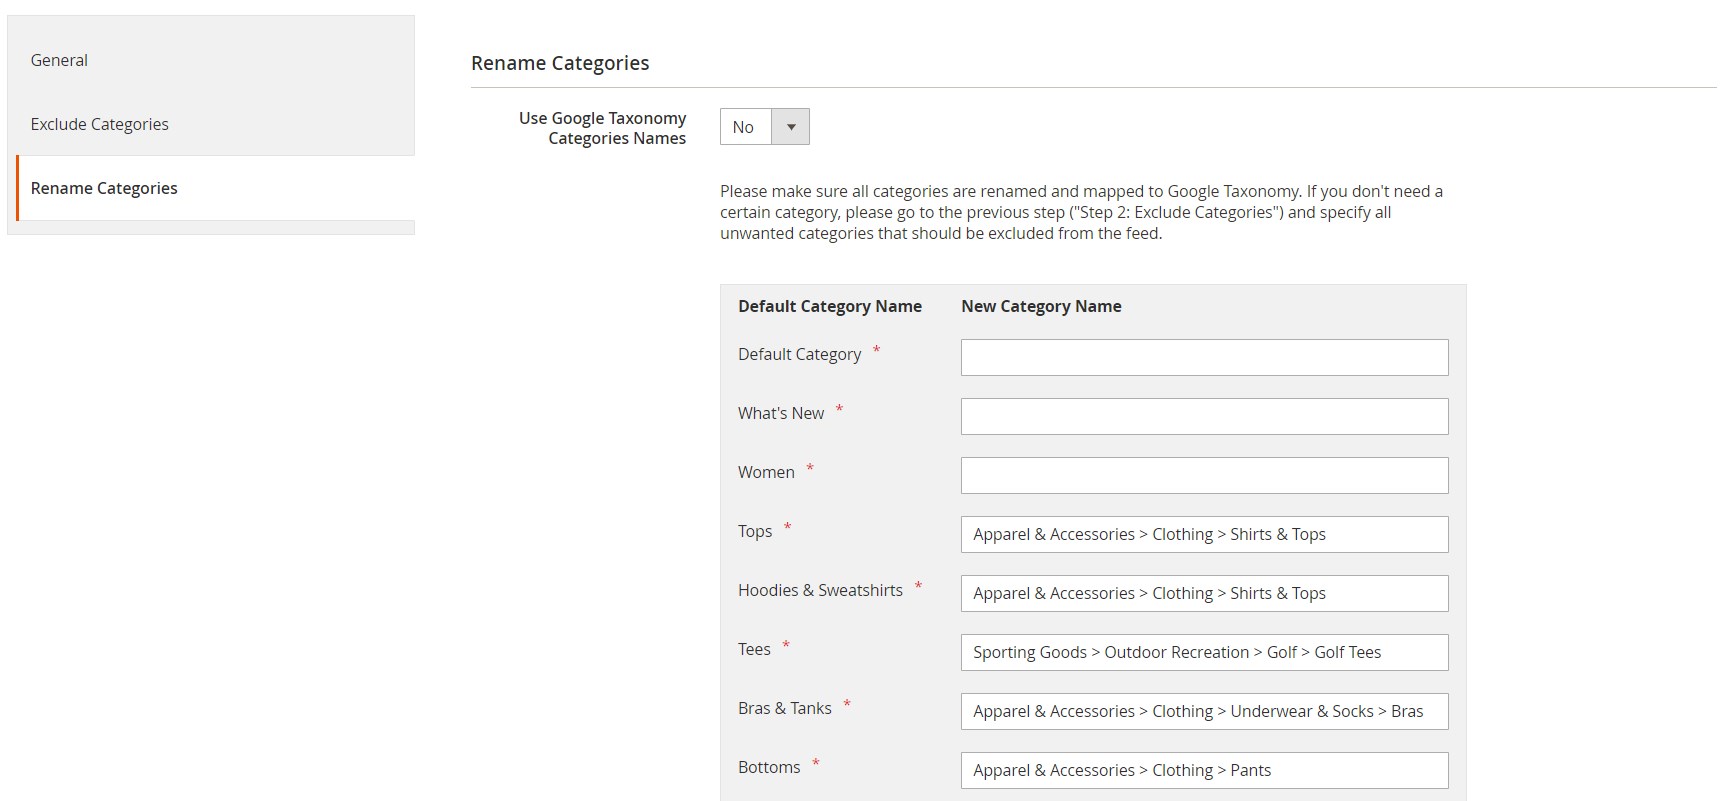The height and width of the screenshot is (801, 1728).
Task: Click the dropdown arrow next to No
Action: (x=791, y=127)
